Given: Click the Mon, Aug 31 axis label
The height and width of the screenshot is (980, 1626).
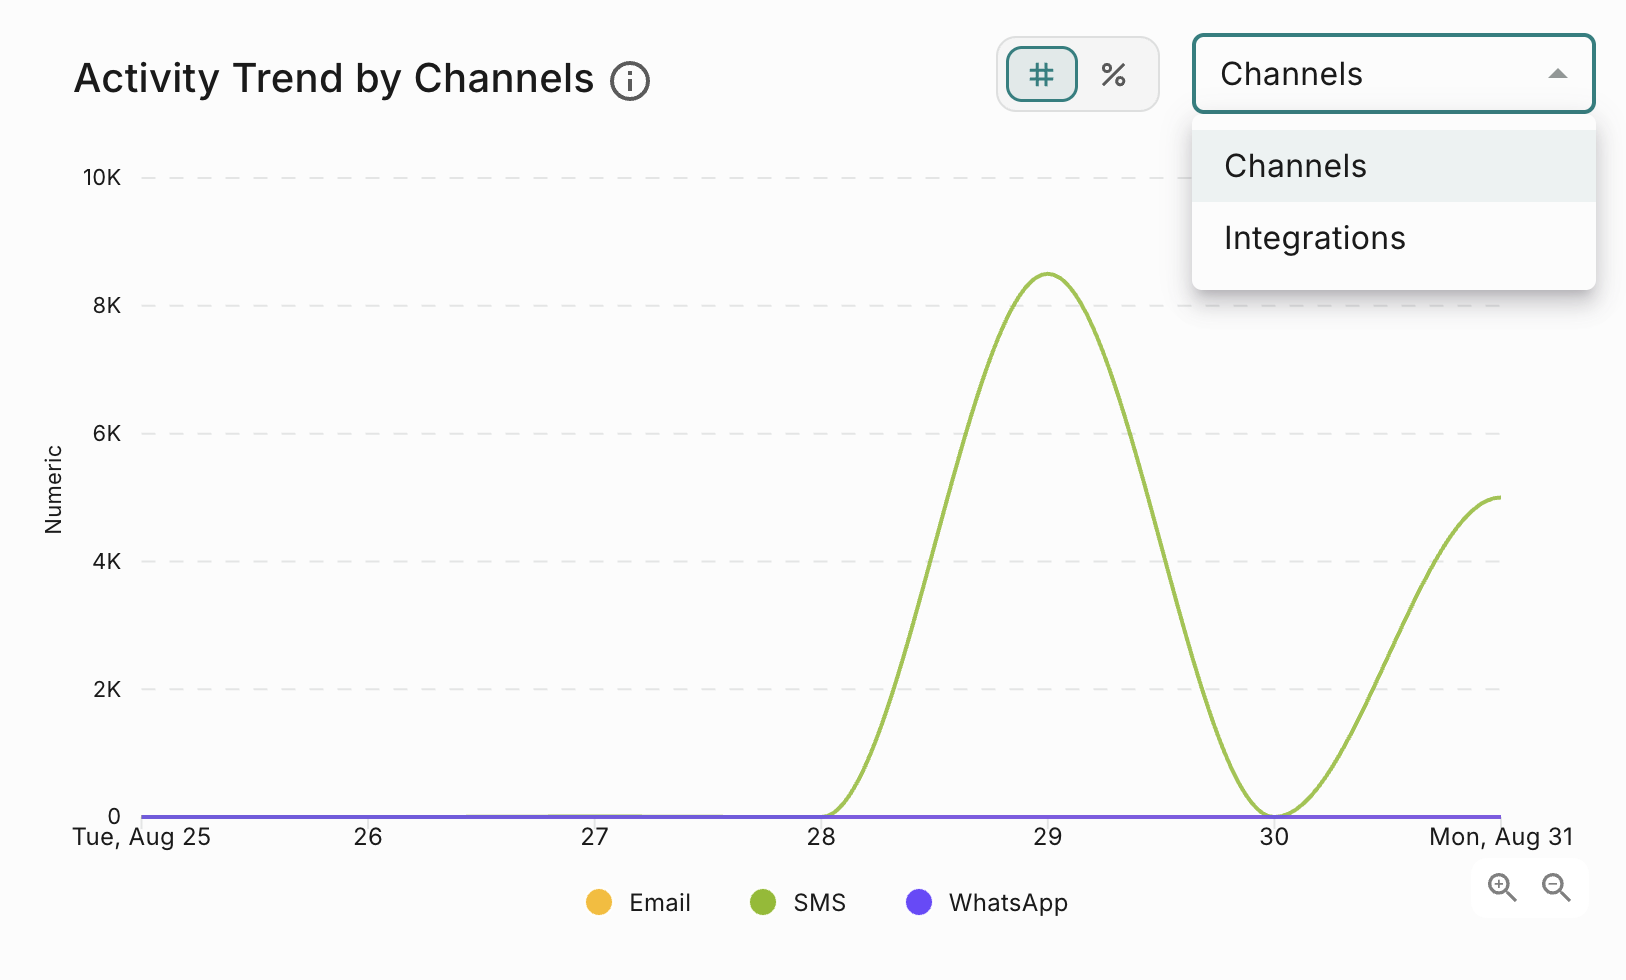Looking at the screenshot, I should [1501, 837].
